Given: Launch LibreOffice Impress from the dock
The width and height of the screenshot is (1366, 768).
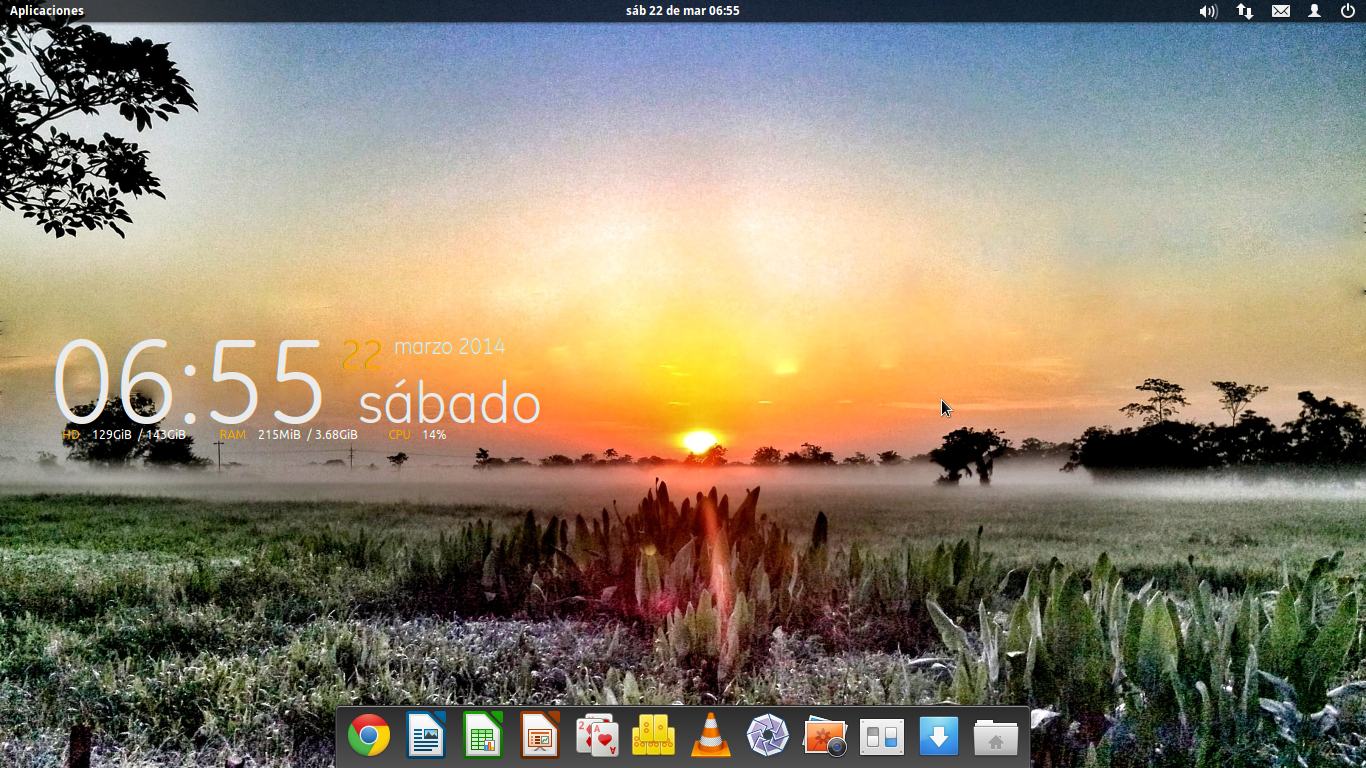Looking at the screenshot, I should [x=540, y=737].
